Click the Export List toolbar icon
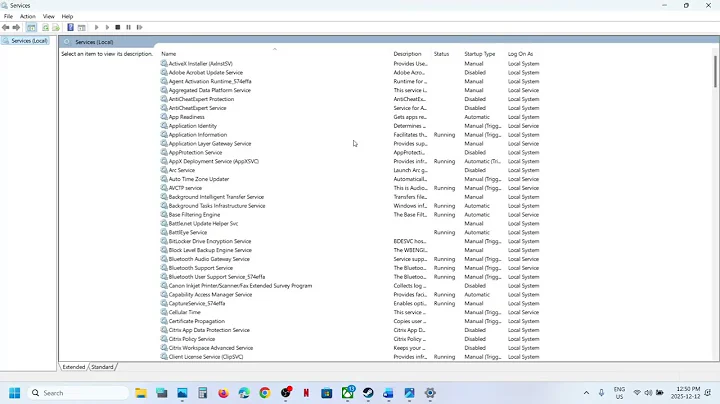The height and width of the screenshot is (404, 720). point(56,28)
